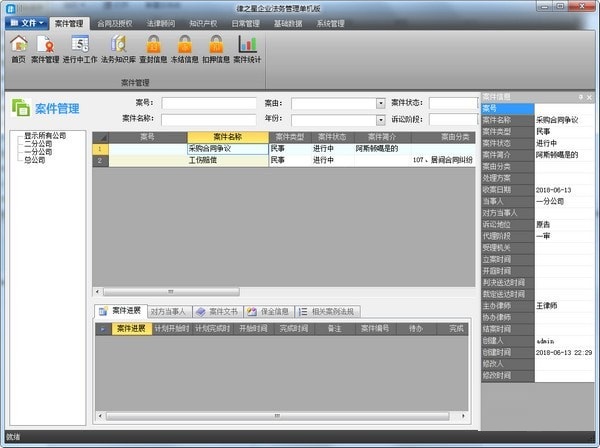Open the 案件管理 ribbon icon
This screenshot has height=448, width=600.
pos(45,49)
